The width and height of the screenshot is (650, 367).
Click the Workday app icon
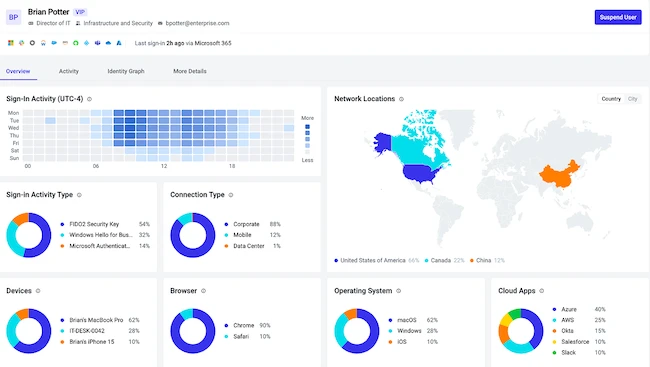coord(43,43)
